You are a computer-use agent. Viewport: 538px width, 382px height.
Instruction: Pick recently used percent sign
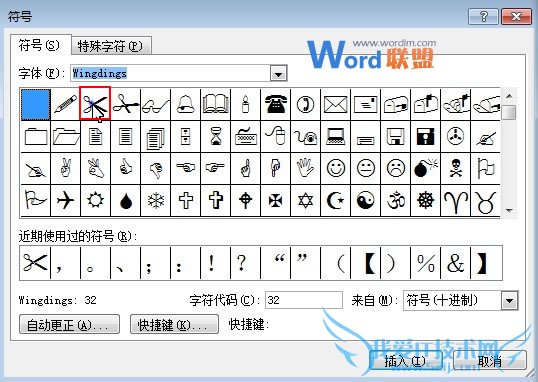425,263
